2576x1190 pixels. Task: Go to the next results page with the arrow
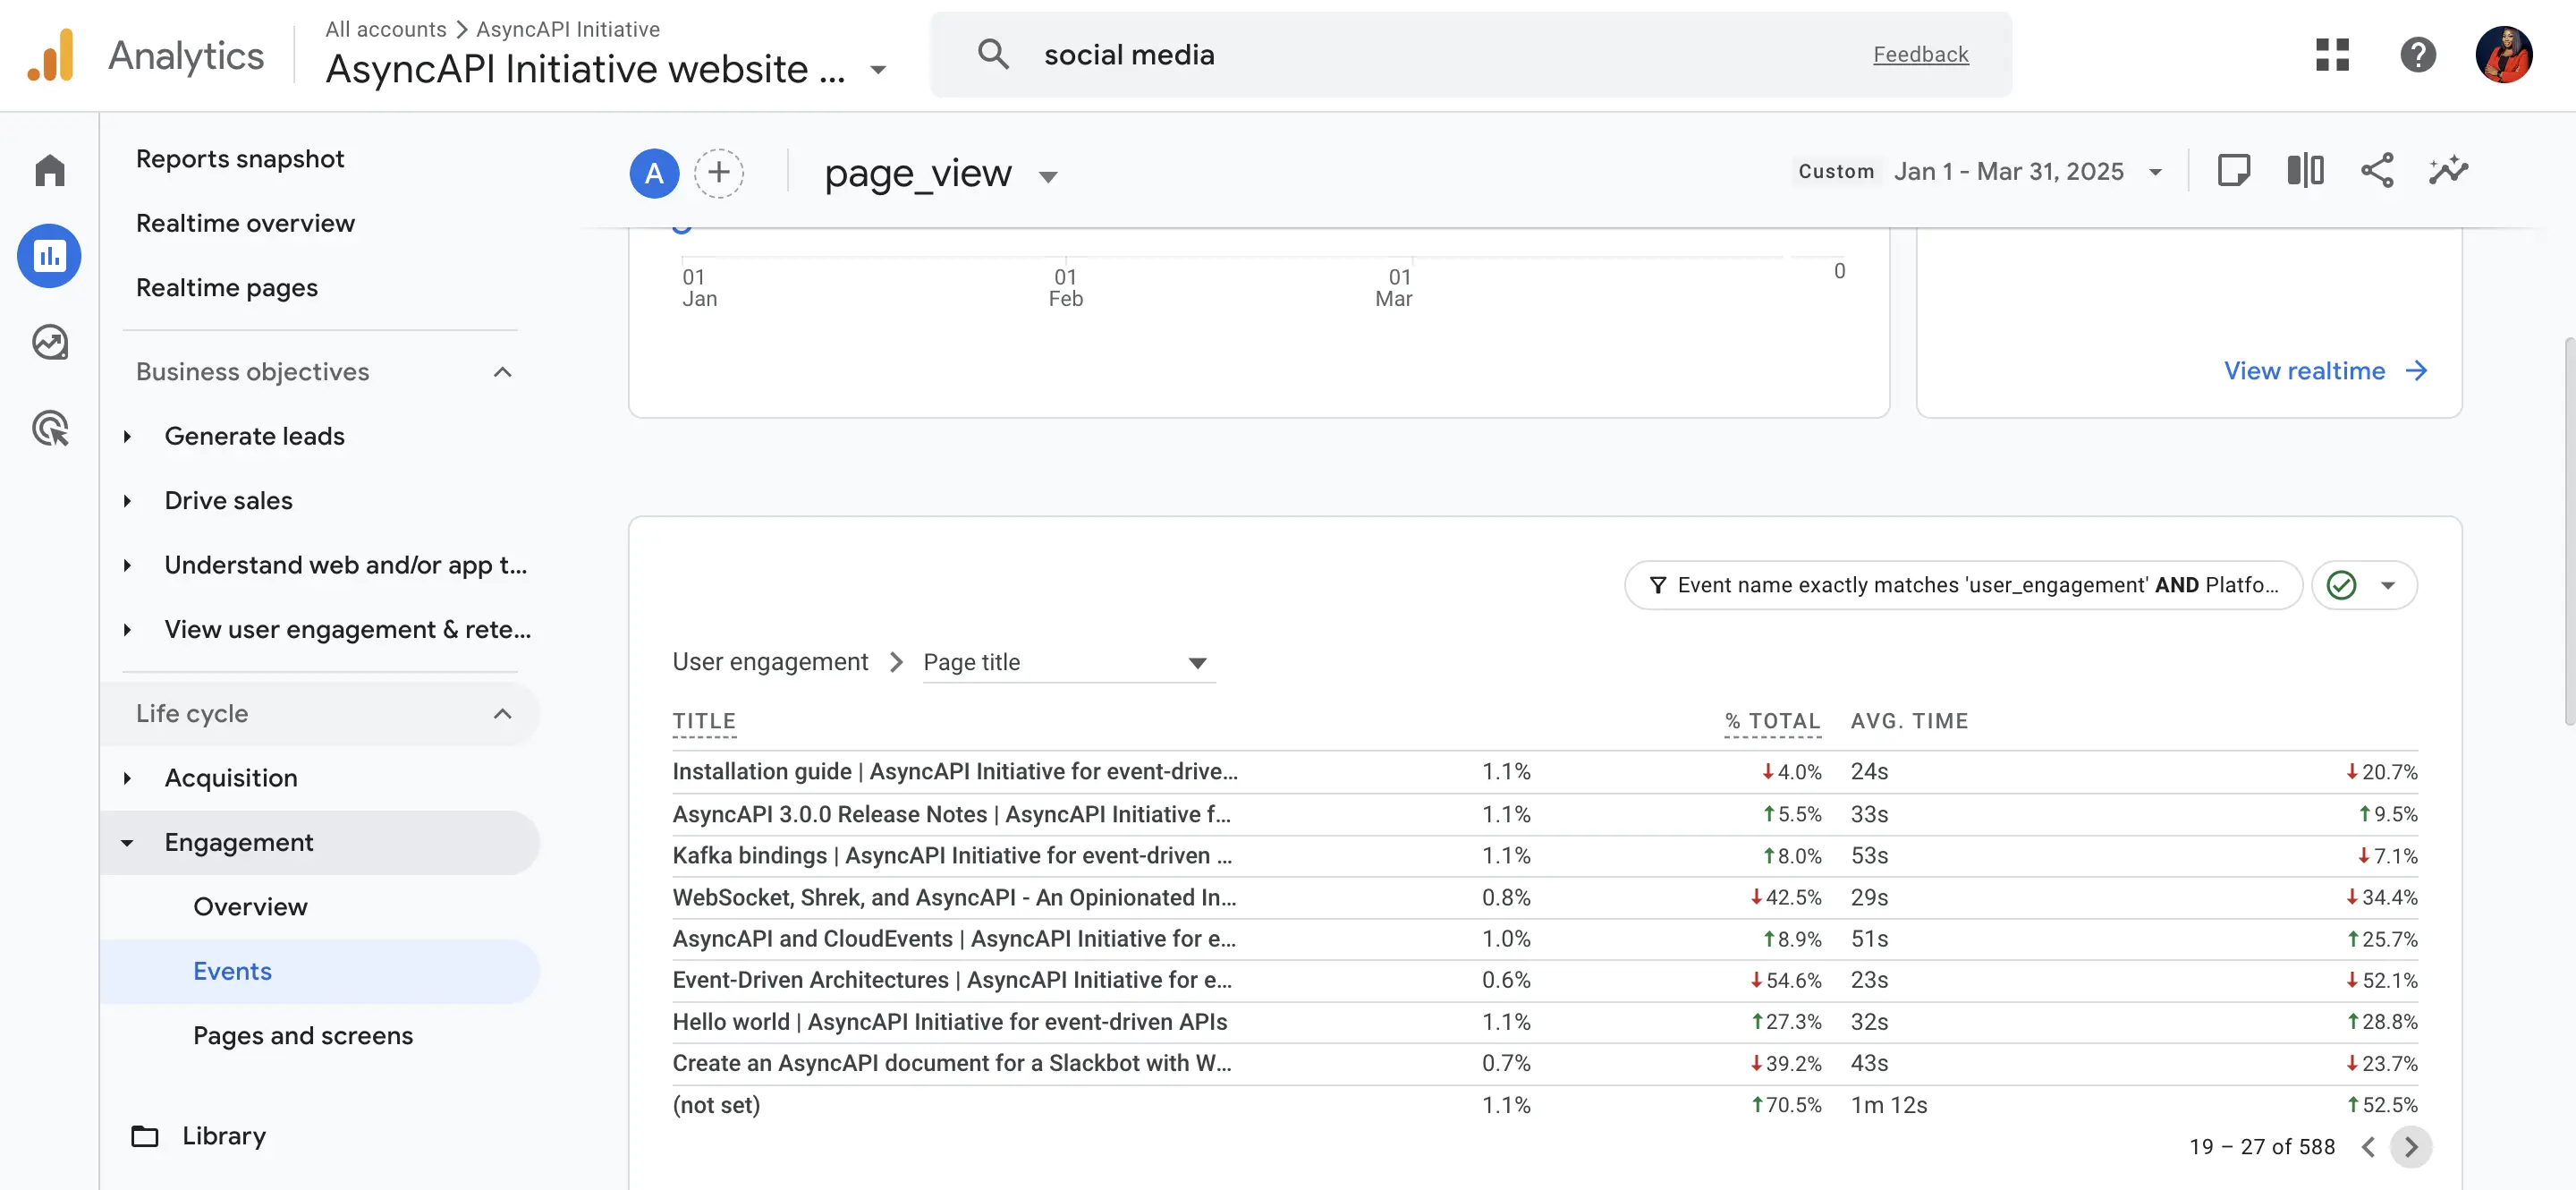(2413, 1147)
